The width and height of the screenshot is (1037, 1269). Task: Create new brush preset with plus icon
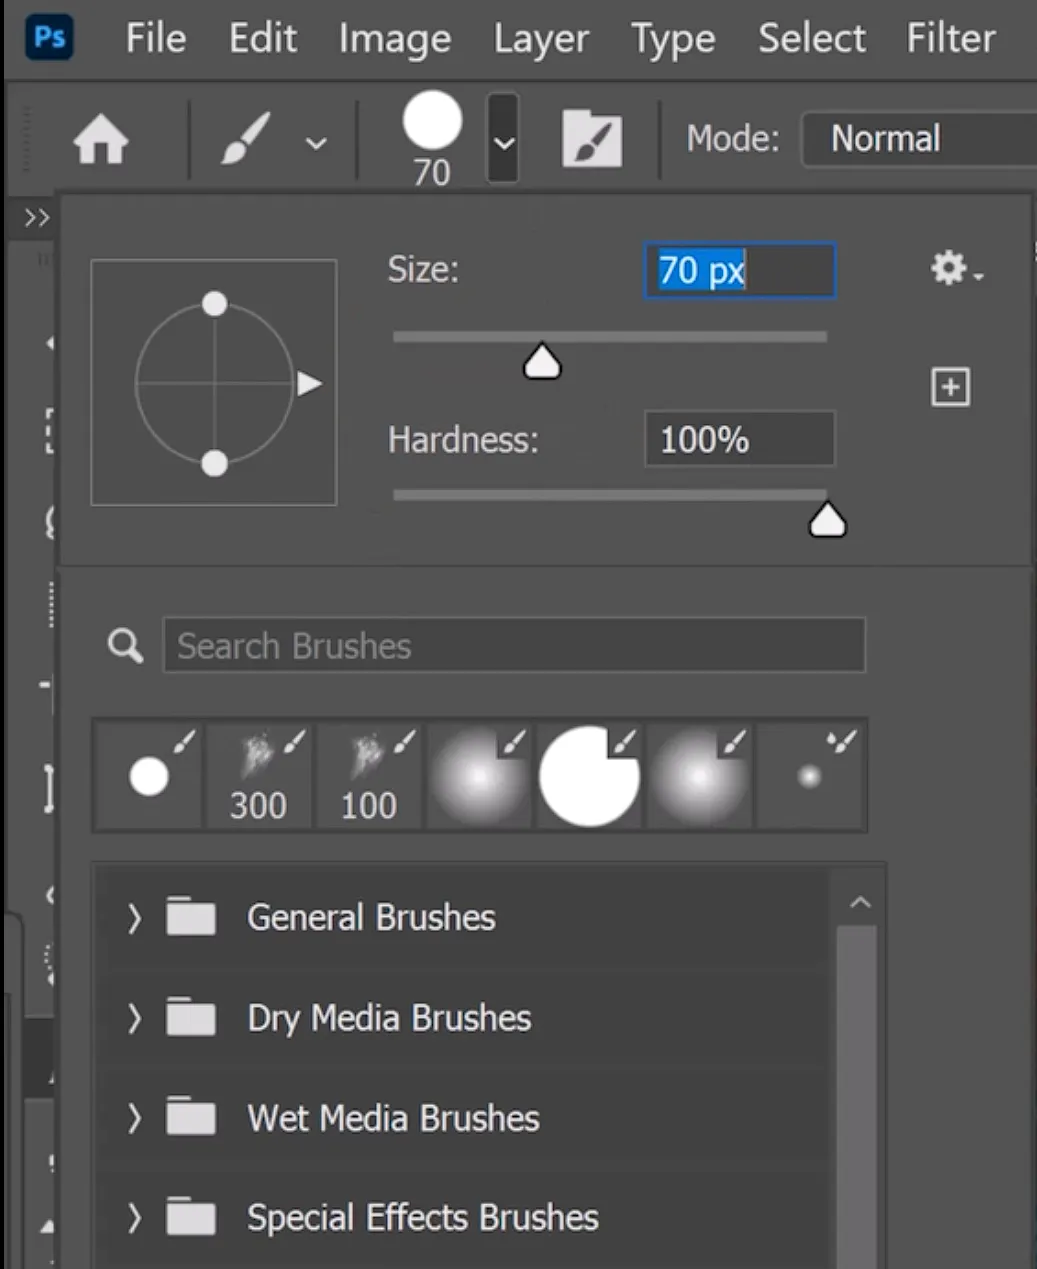pos(950,387)
